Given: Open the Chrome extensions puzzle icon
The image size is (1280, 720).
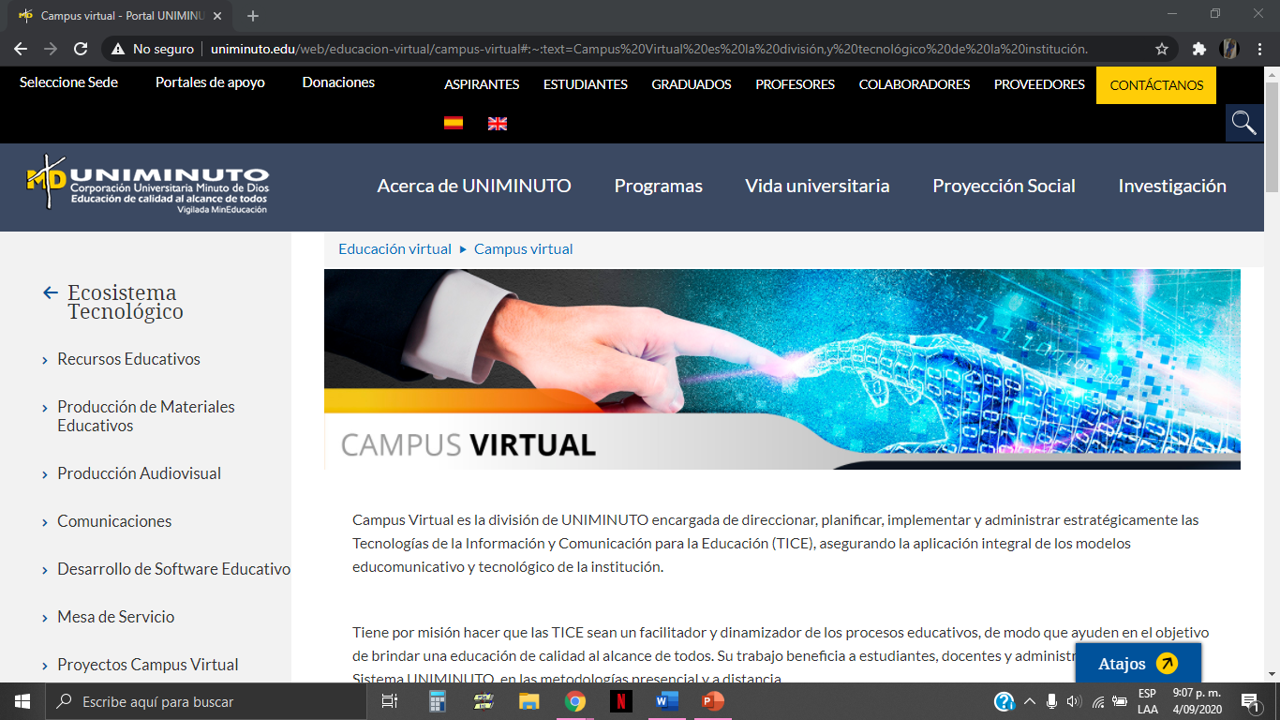Looking at the screenshot, I should 1199,48.
